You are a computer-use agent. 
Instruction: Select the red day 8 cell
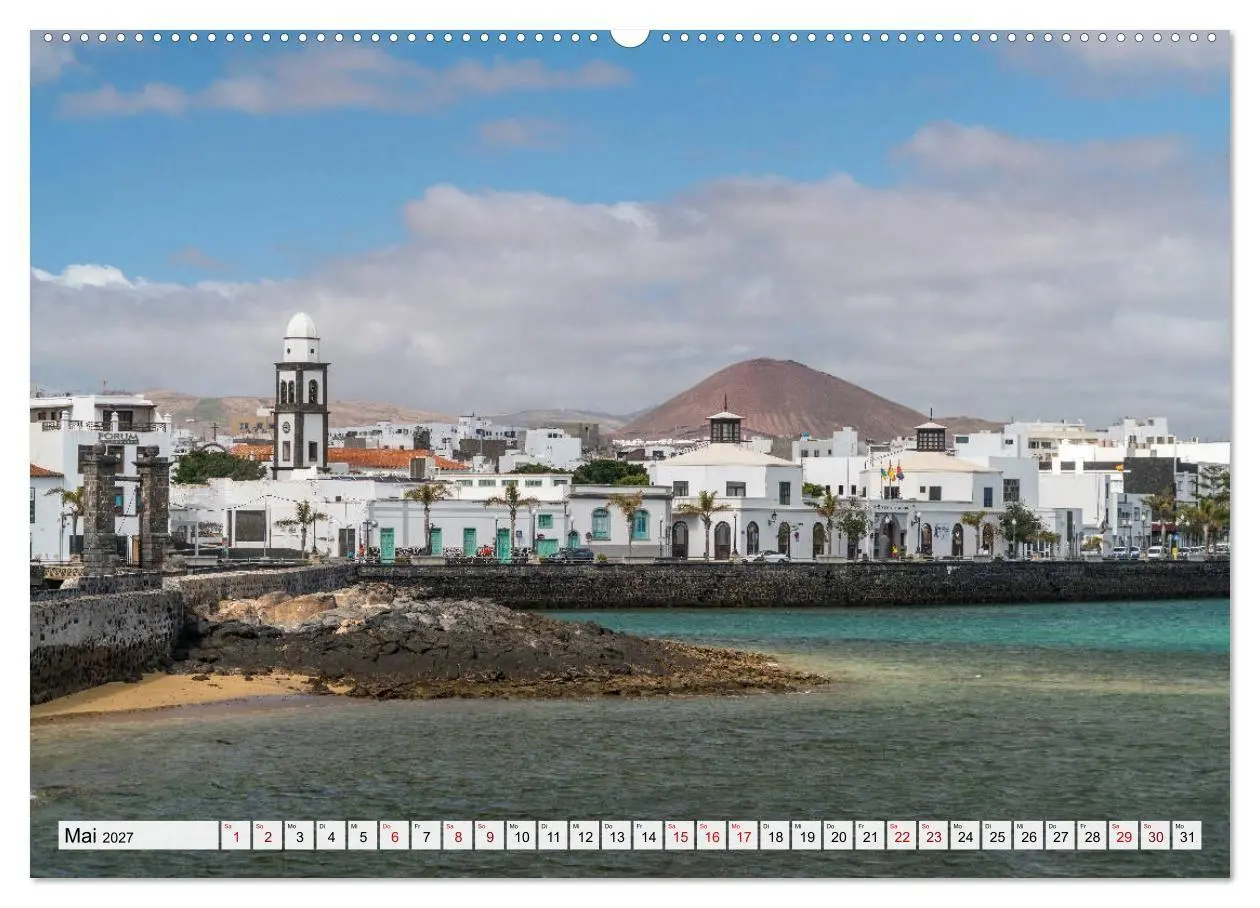[x=457, y=836]
